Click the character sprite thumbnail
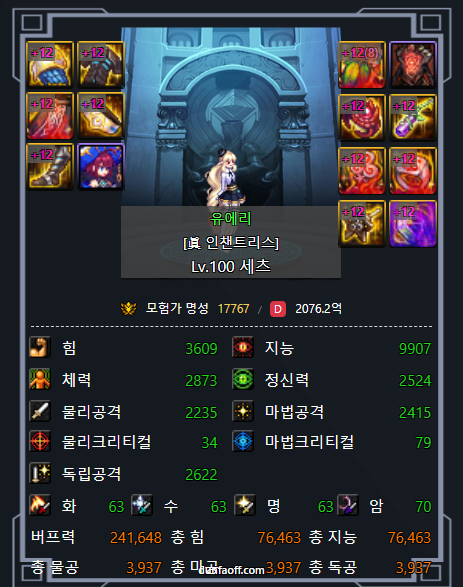 click(226, 178)
